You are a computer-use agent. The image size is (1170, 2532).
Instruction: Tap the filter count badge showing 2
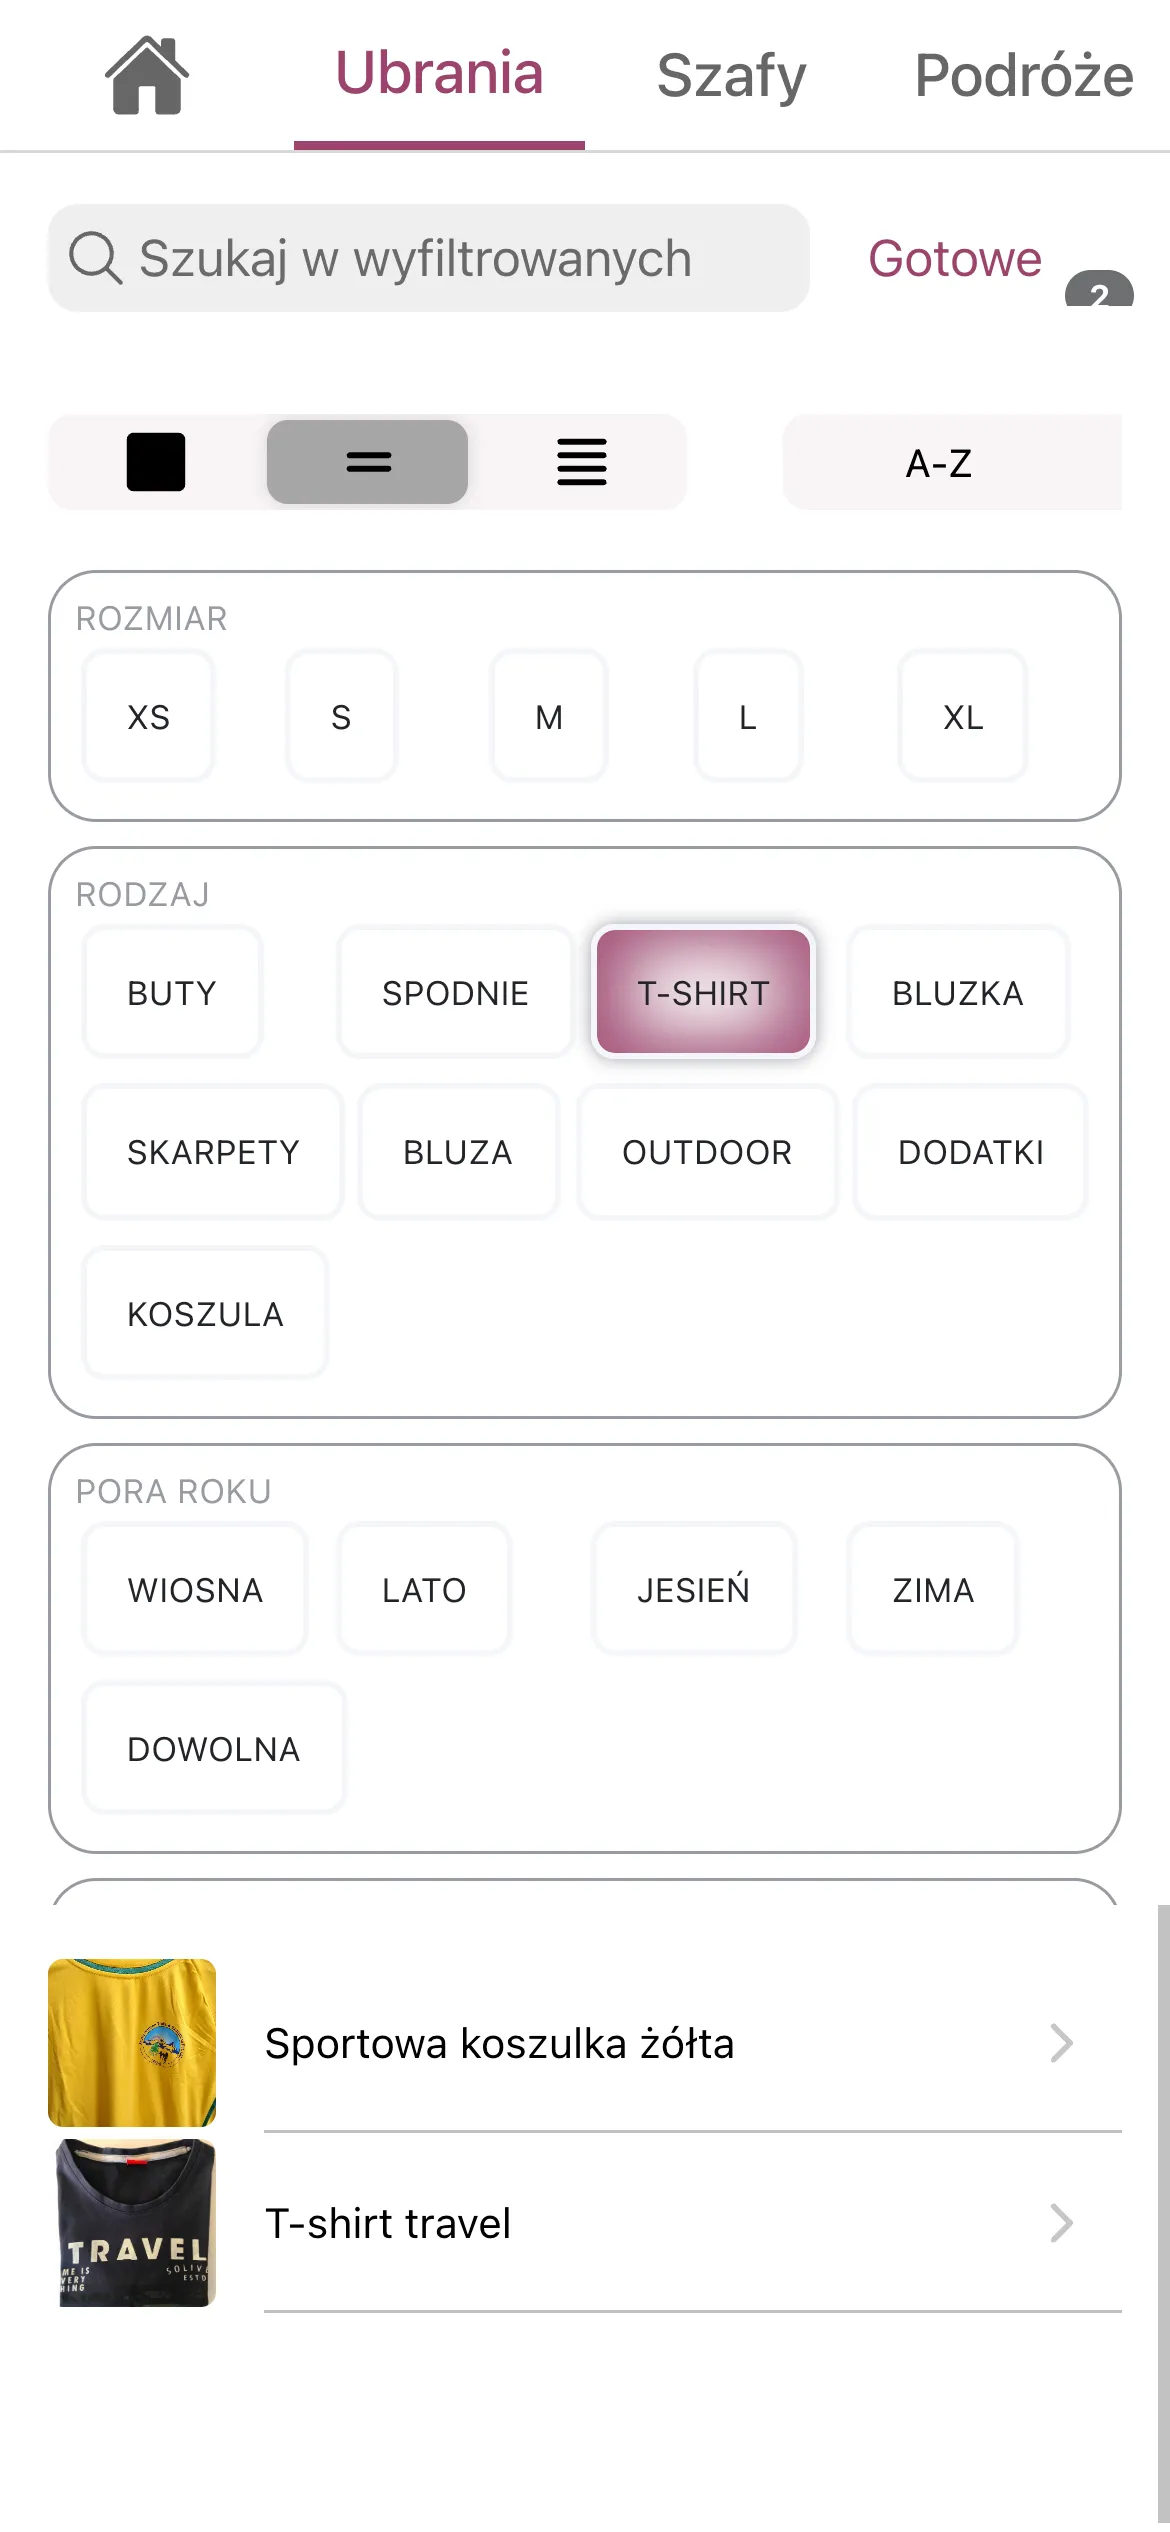pos(1098,292)
